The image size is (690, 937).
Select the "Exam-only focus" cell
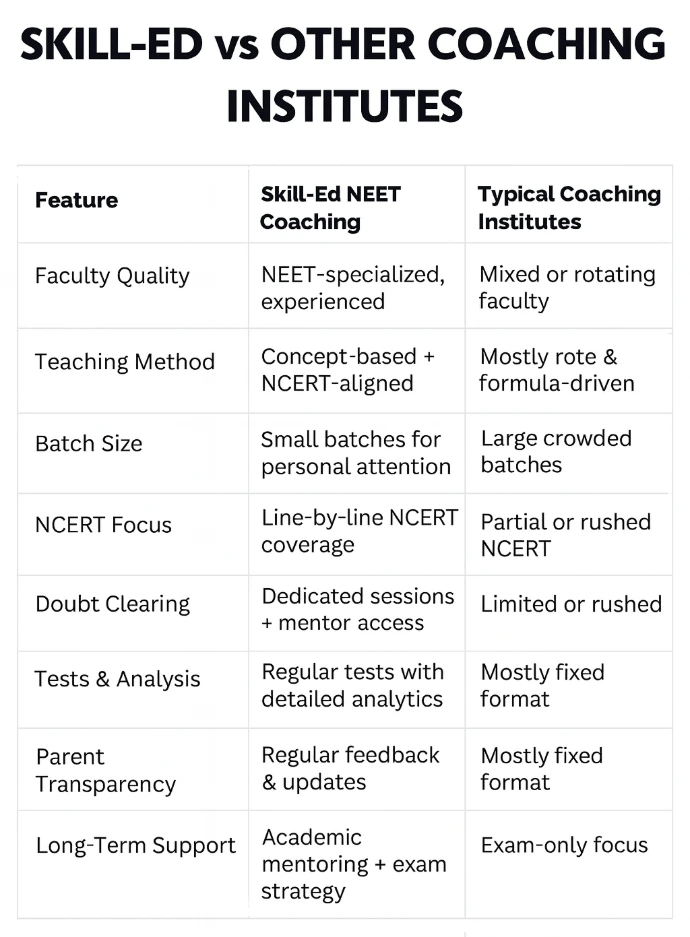564,845
